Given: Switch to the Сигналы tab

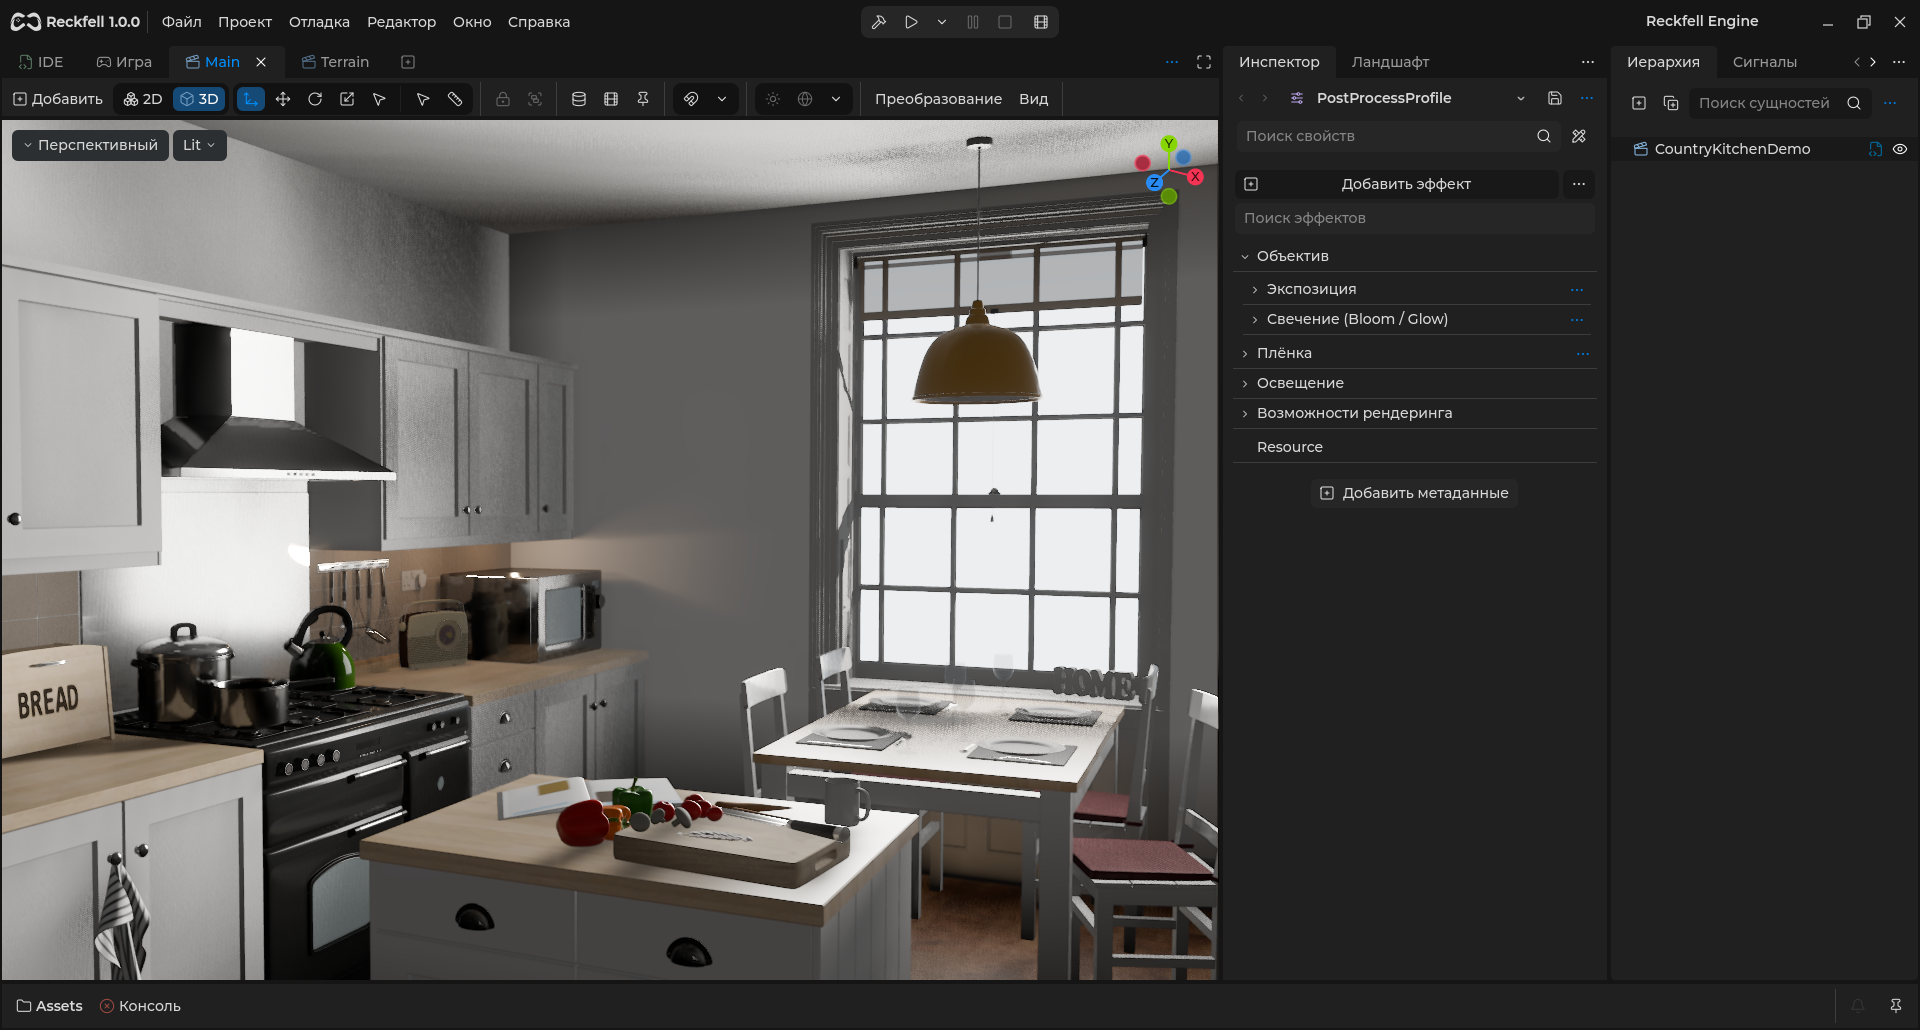Looking at the screenshot, I should coord(1764,62).
